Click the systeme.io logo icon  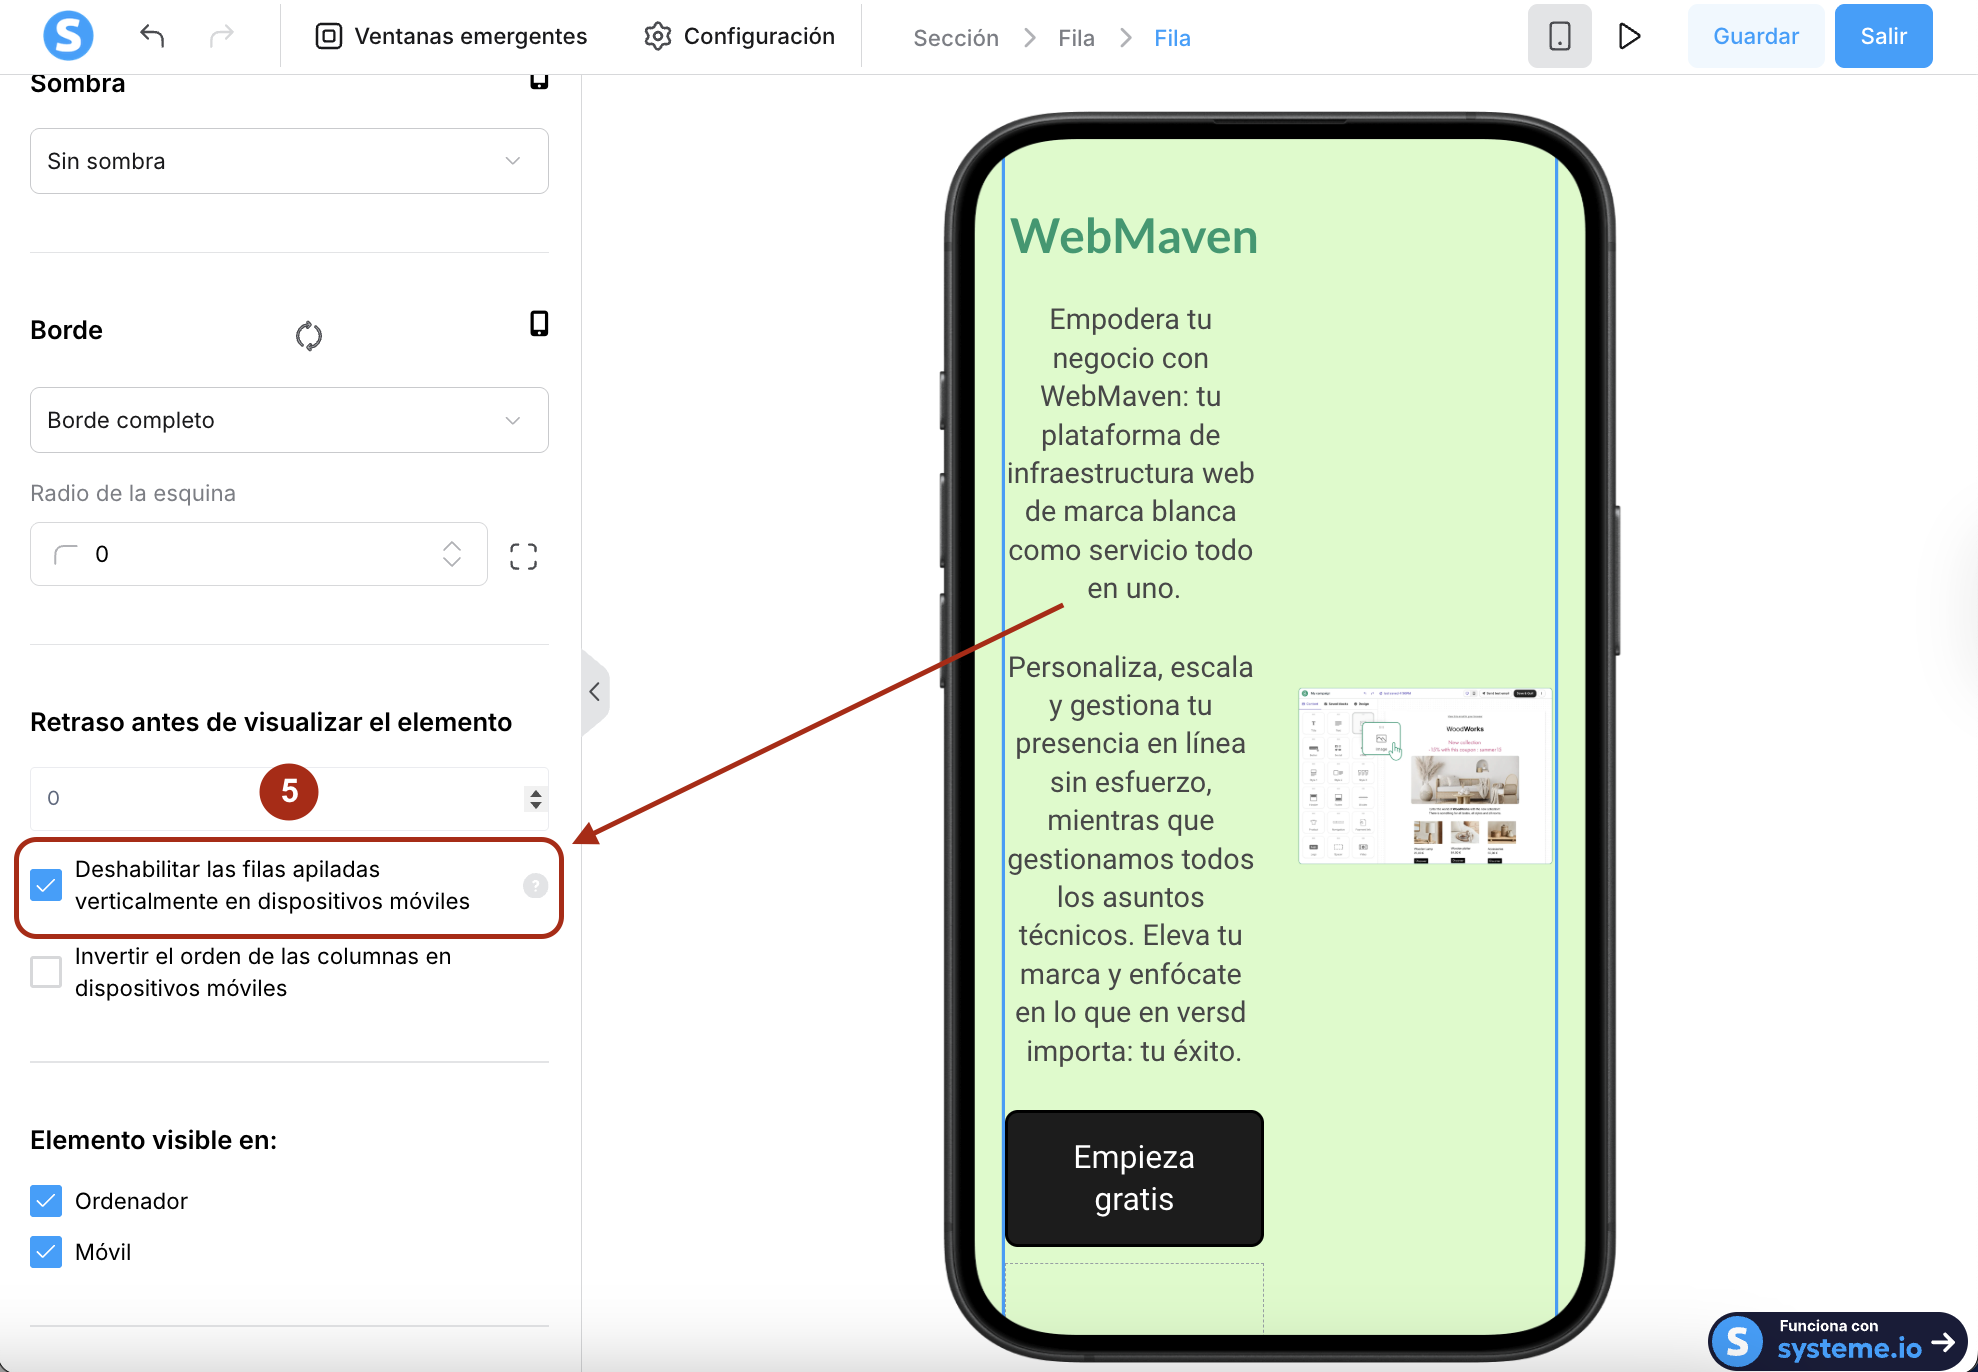(68, 36)
